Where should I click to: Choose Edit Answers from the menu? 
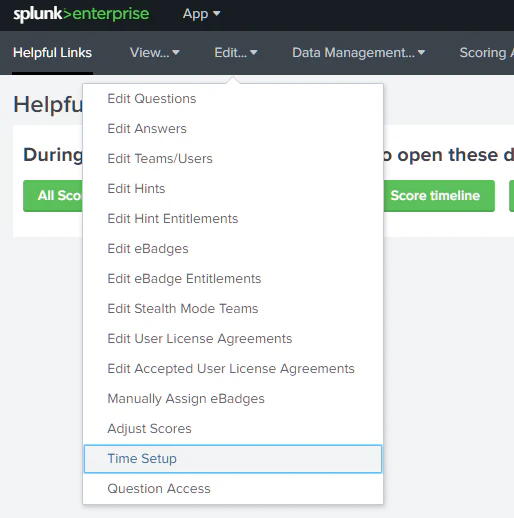233,129
